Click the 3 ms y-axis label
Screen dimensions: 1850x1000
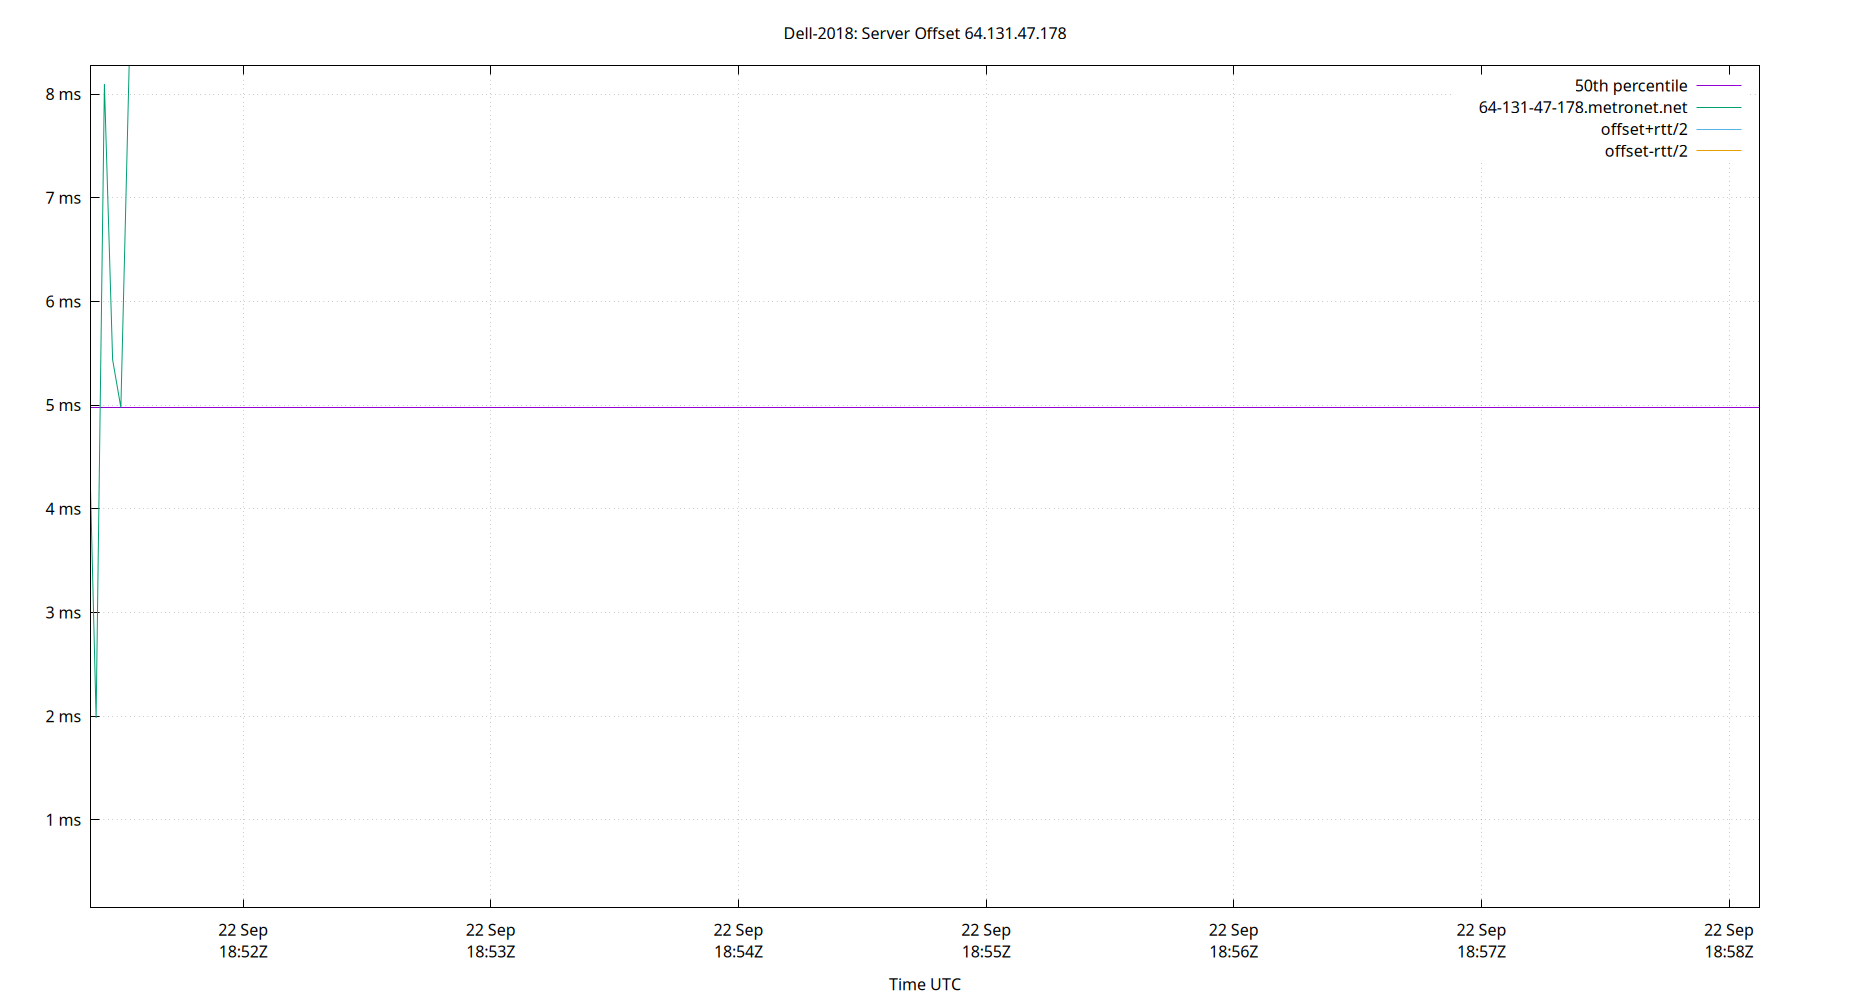(63, 613)
